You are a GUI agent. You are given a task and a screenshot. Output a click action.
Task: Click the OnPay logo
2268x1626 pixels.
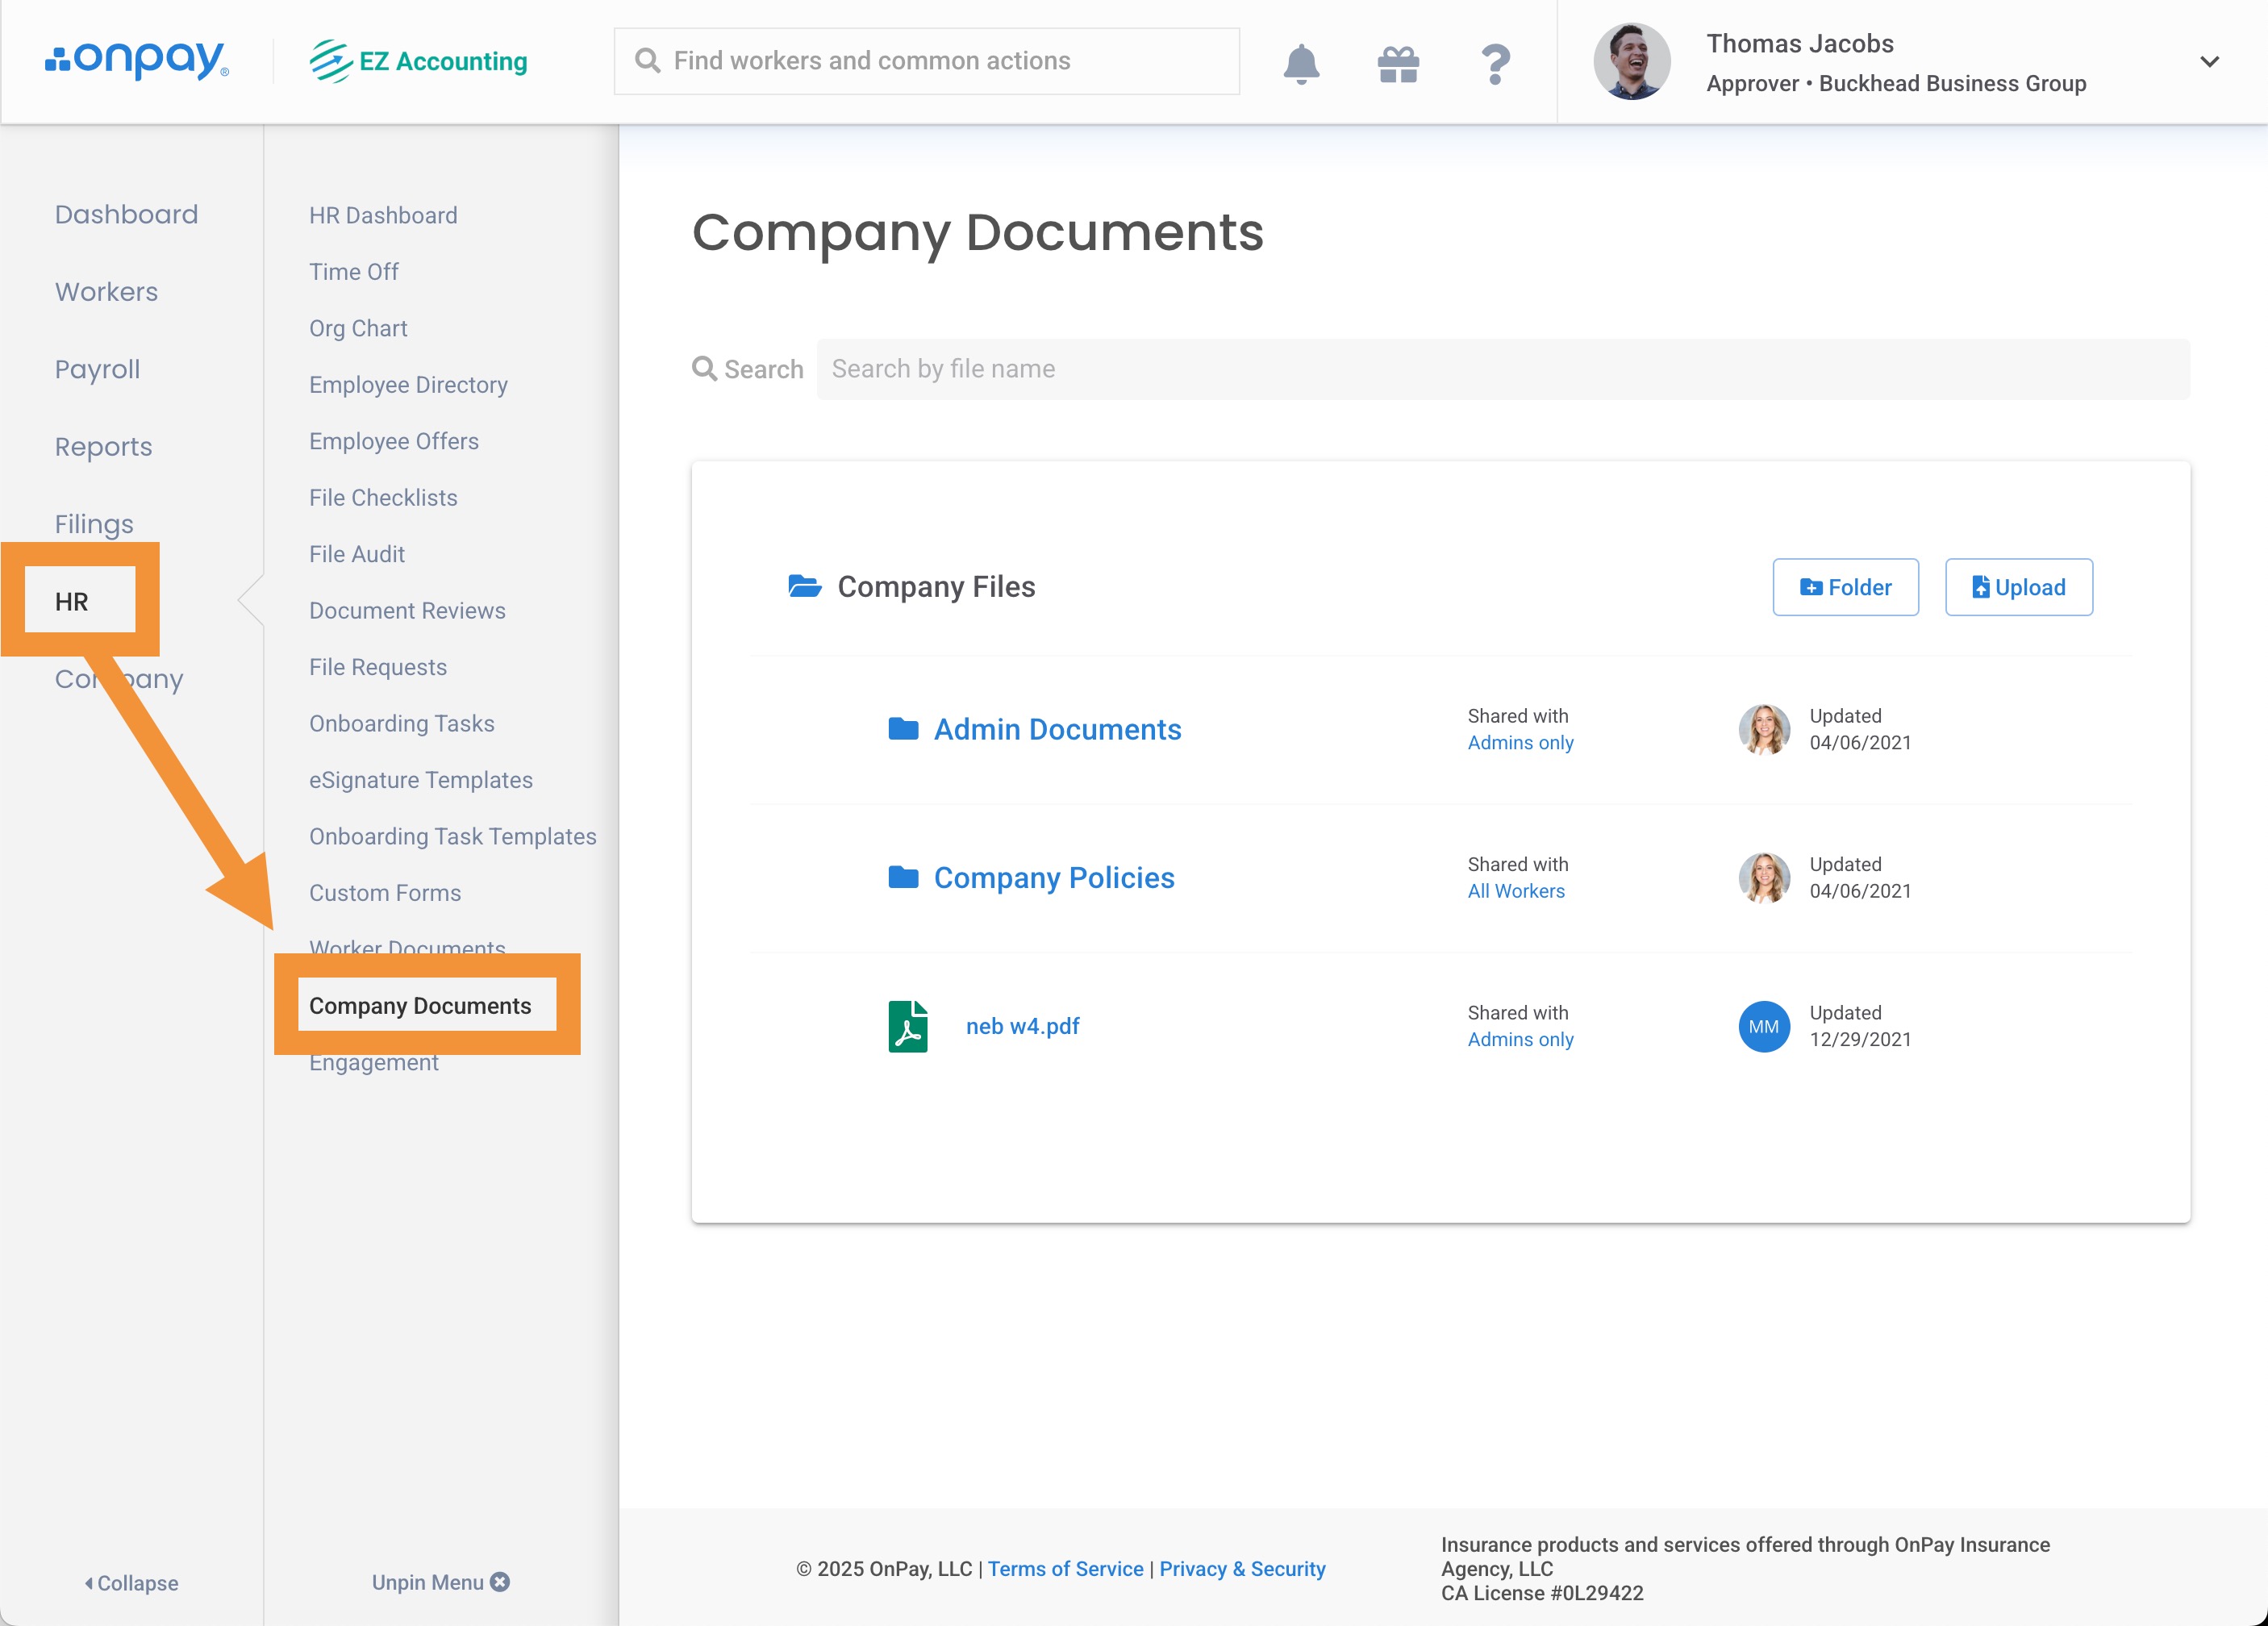[x=137, y=60]
